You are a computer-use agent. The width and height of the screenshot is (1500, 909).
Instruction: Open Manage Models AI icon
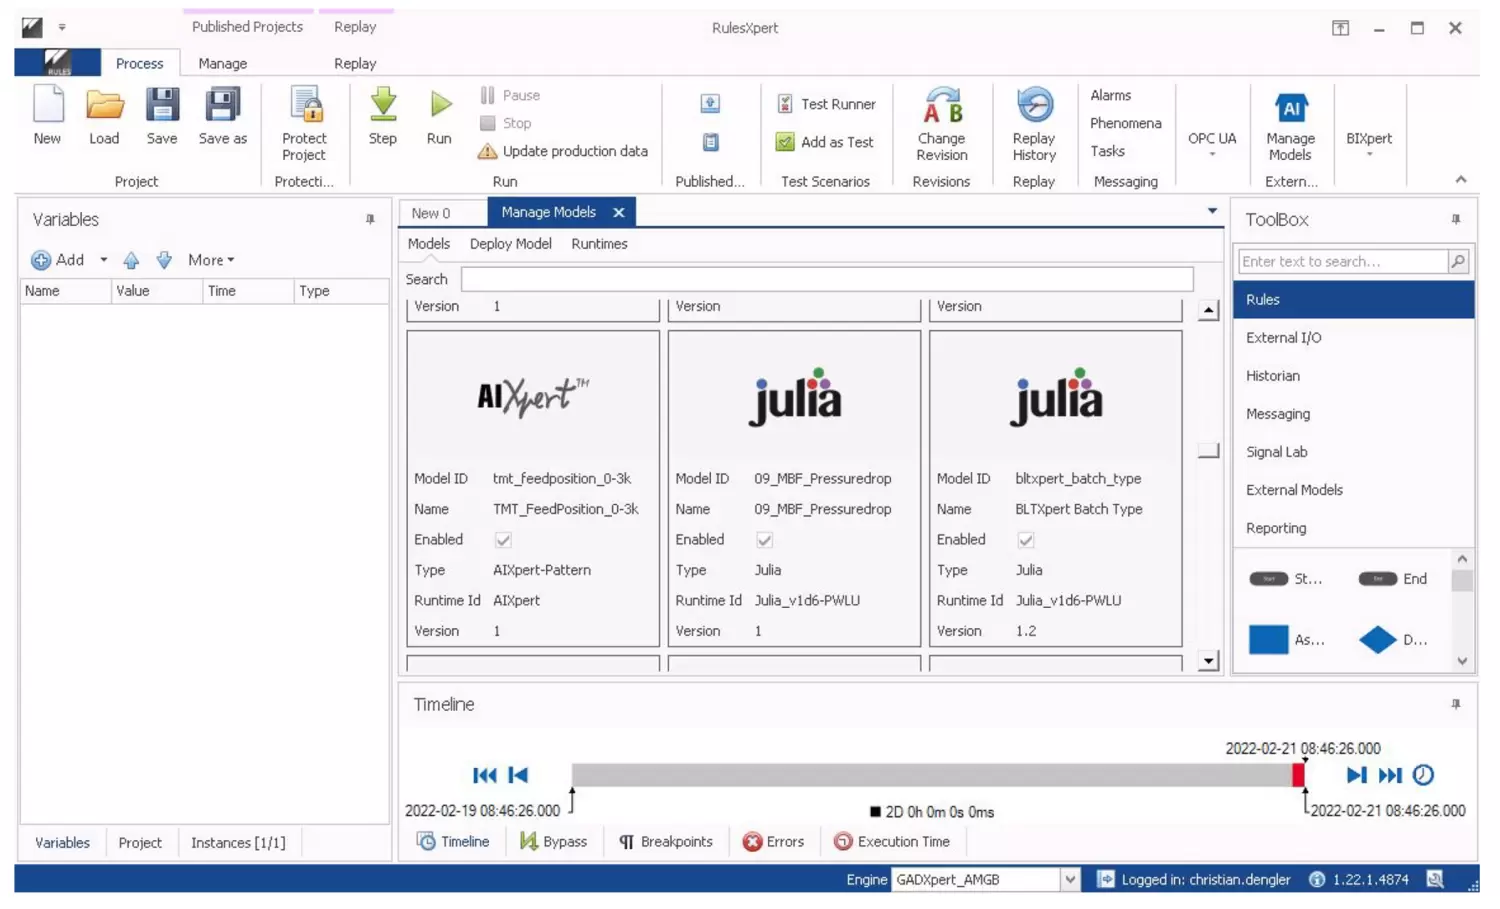[1290, 108]
